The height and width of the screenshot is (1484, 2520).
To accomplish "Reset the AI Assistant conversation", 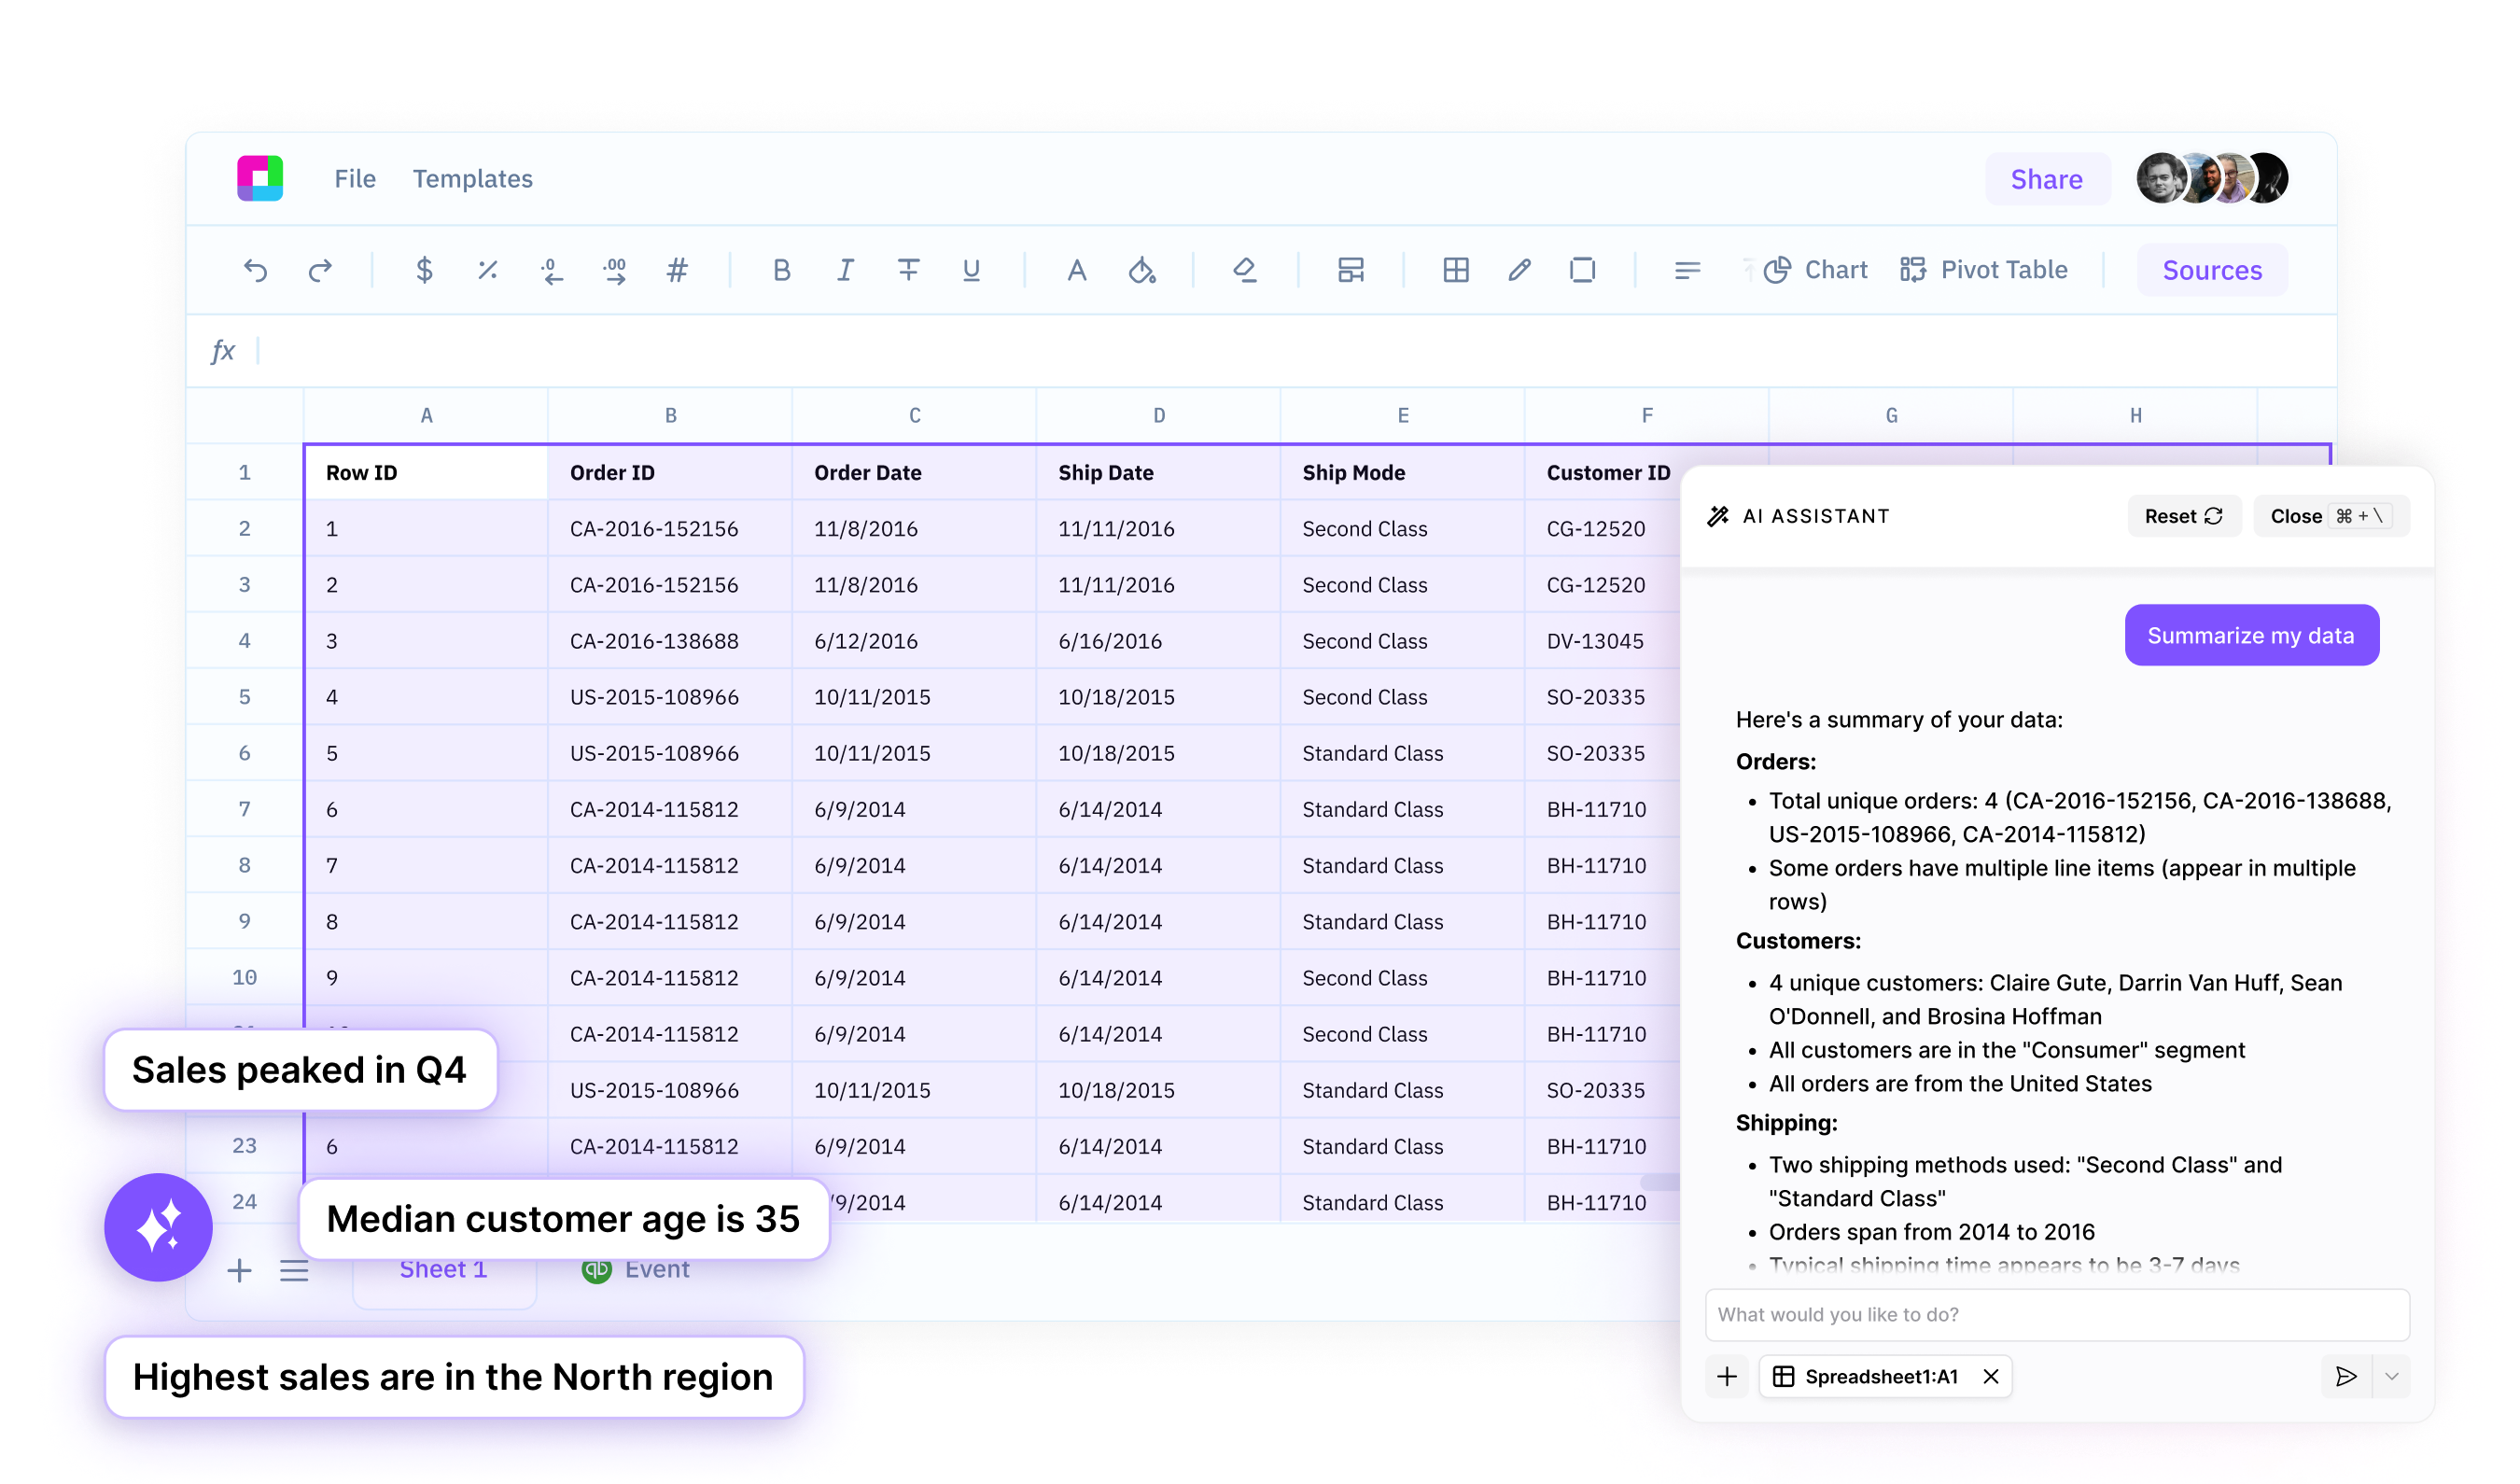I will point(2183,516).
